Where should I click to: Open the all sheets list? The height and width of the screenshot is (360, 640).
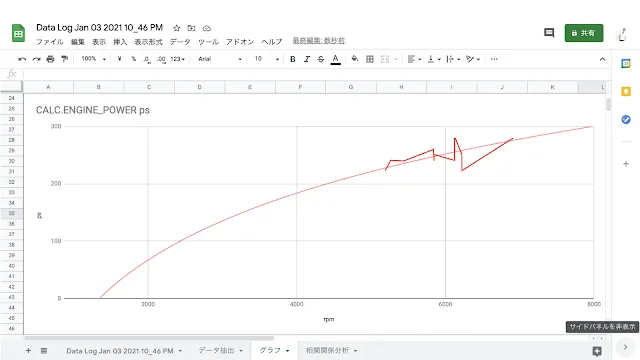[x=44, y=351]
